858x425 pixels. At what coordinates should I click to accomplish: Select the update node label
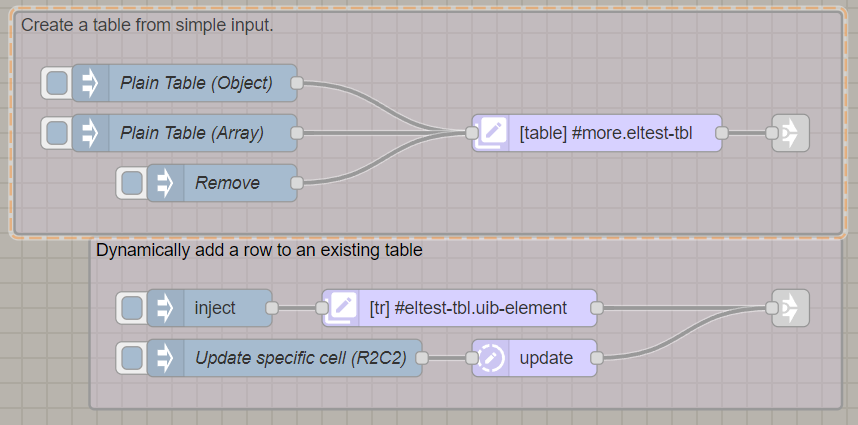click(546, 357)
